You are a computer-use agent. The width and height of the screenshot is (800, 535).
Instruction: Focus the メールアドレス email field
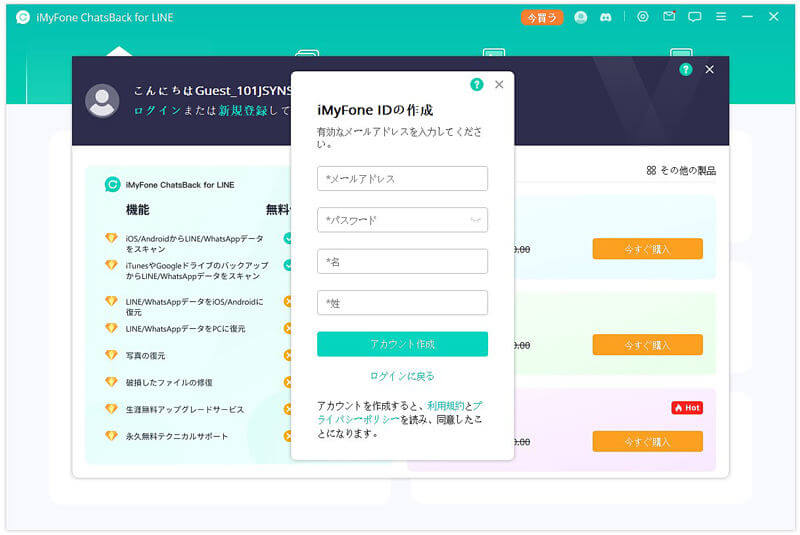[402, 179]
